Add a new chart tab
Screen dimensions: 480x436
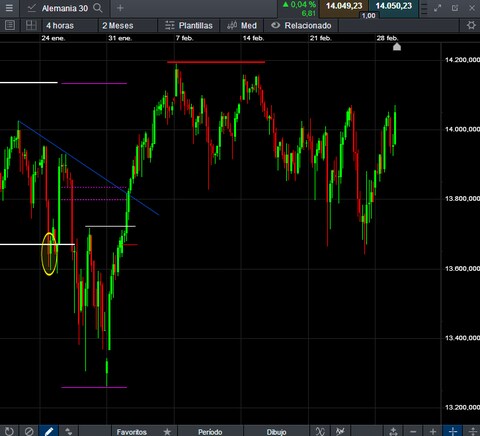click(120, 8)
